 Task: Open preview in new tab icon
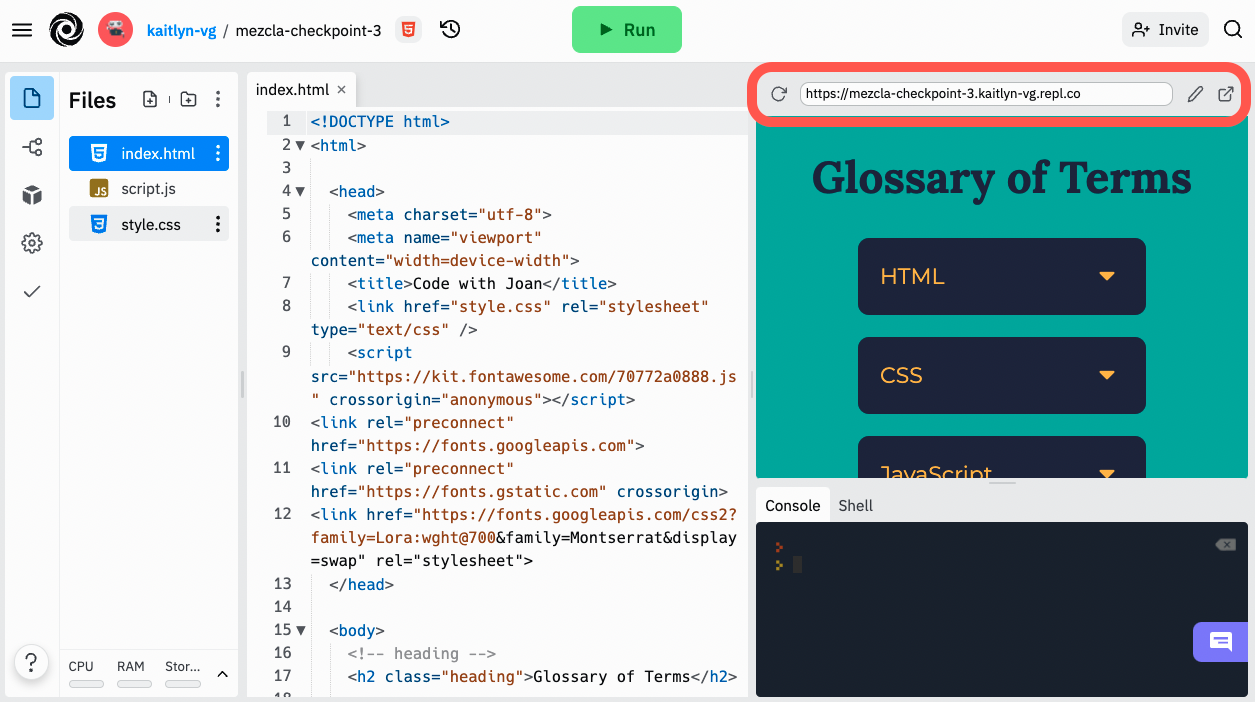(x=1226, y=94)
